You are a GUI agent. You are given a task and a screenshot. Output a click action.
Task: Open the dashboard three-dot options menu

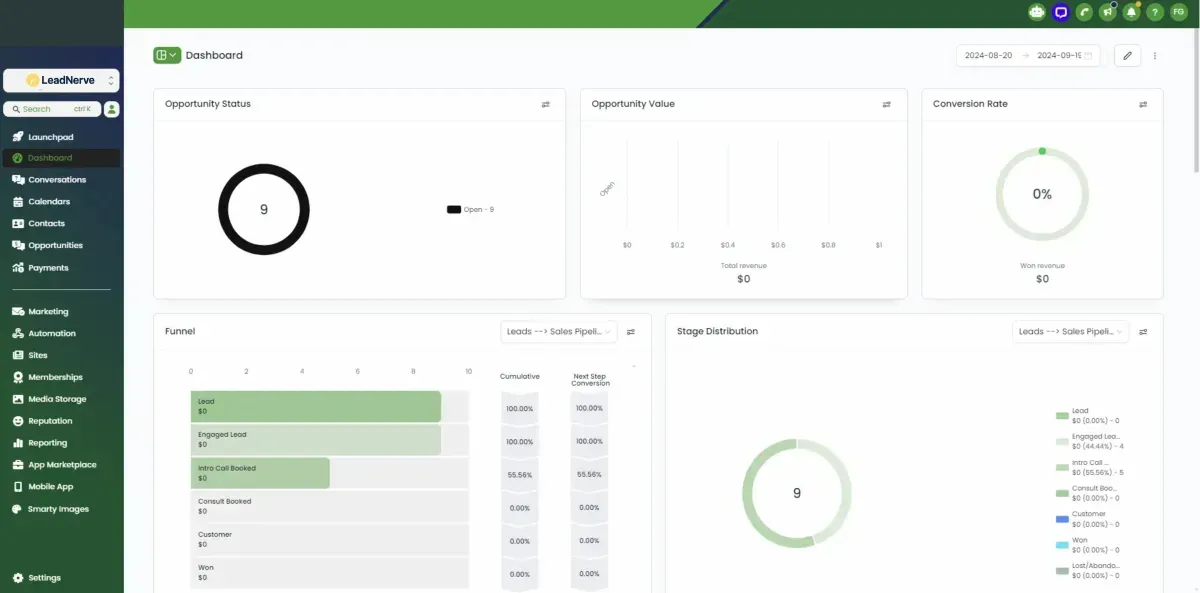[x=1155, y=56]
